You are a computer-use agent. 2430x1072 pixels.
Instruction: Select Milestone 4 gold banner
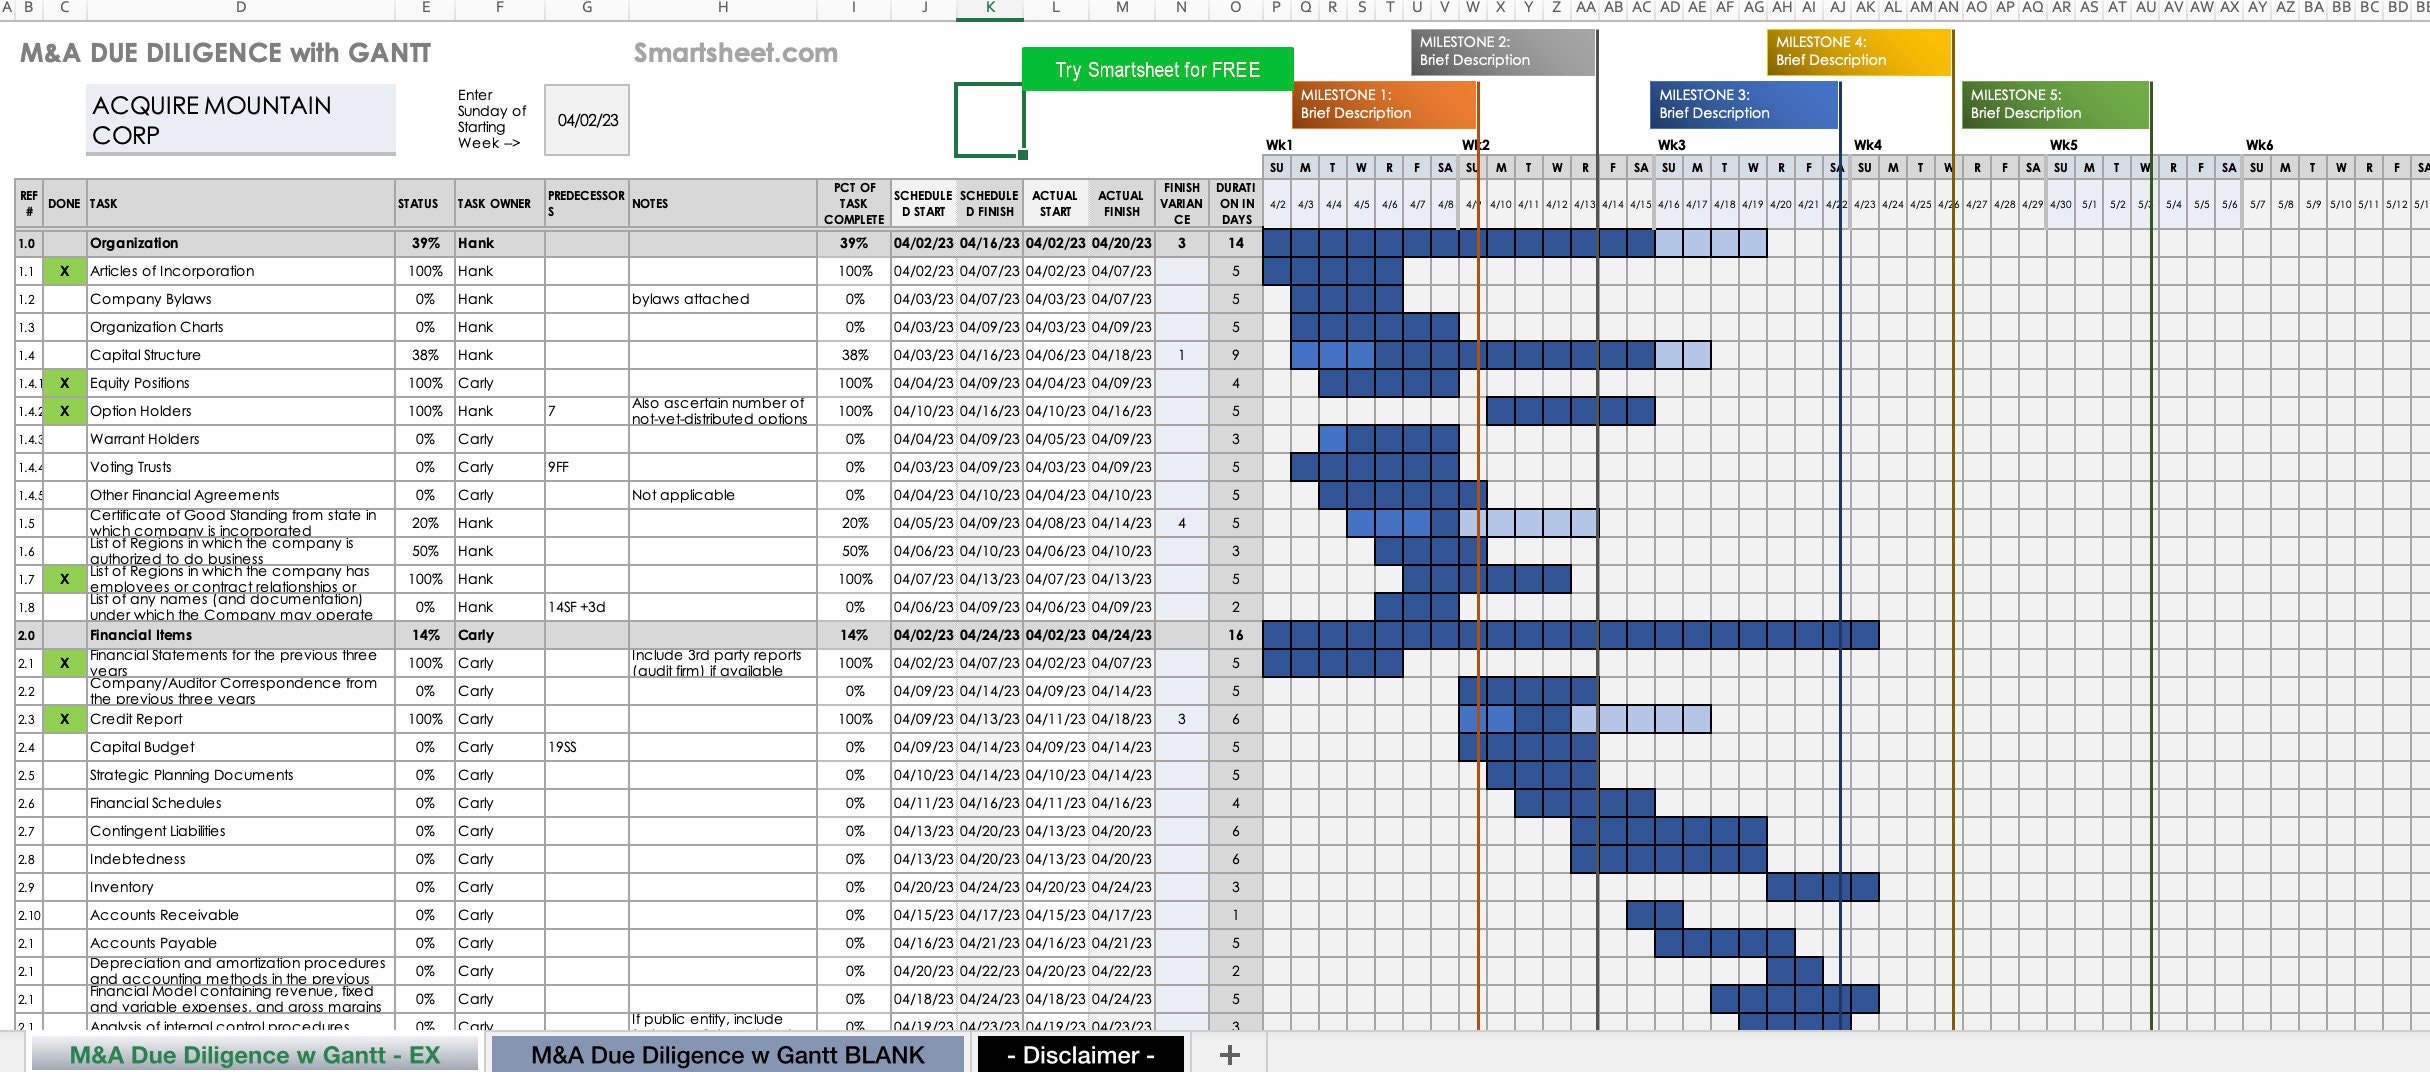tap(1859, 51)
